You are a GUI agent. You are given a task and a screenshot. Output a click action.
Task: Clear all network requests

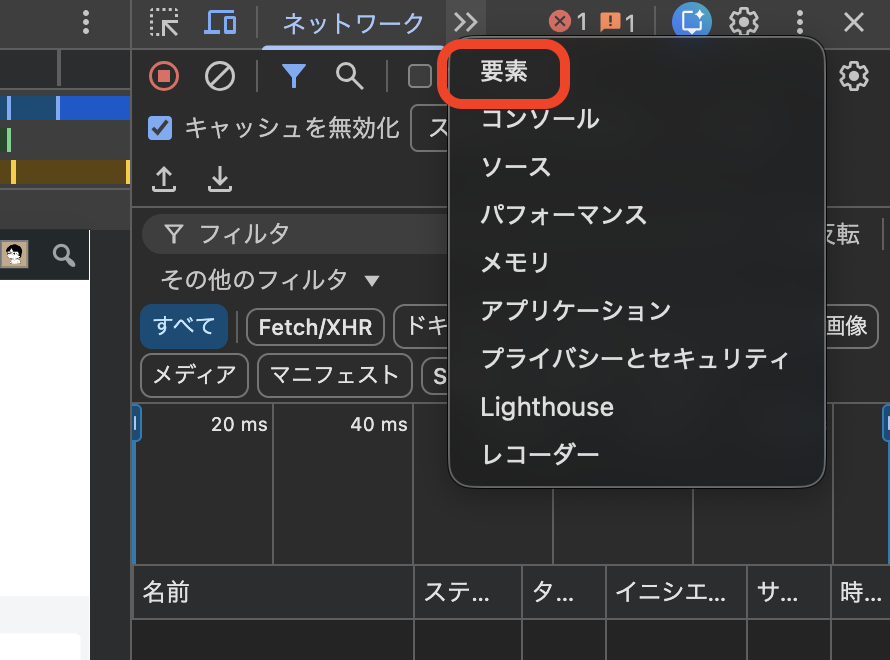point(219,76)
